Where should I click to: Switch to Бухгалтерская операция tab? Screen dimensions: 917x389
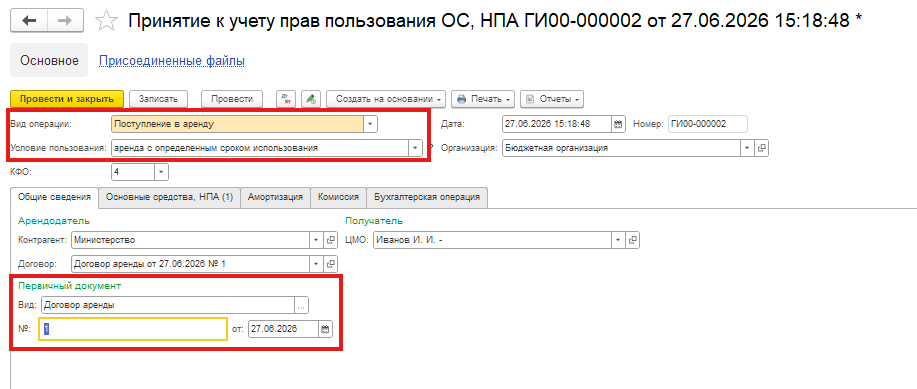pyautogui.click(x=427, y=197)
